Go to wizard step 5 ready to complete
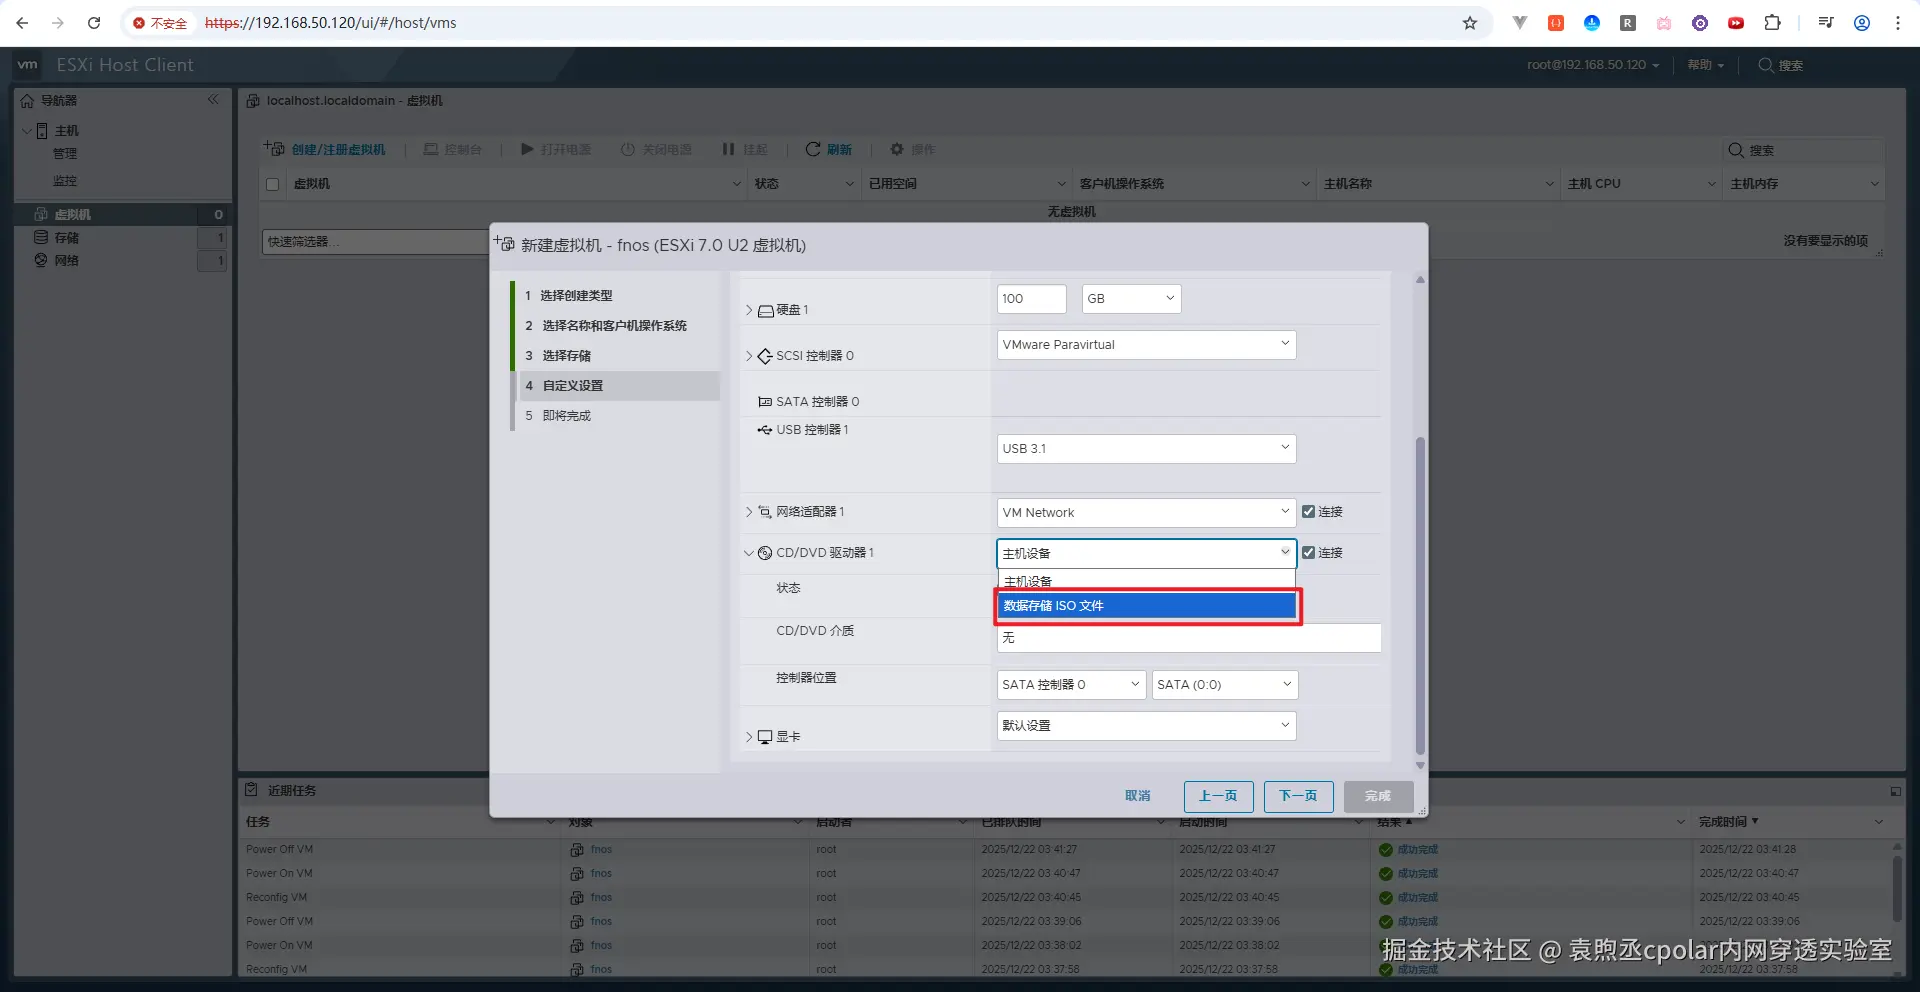 point(617,416)
